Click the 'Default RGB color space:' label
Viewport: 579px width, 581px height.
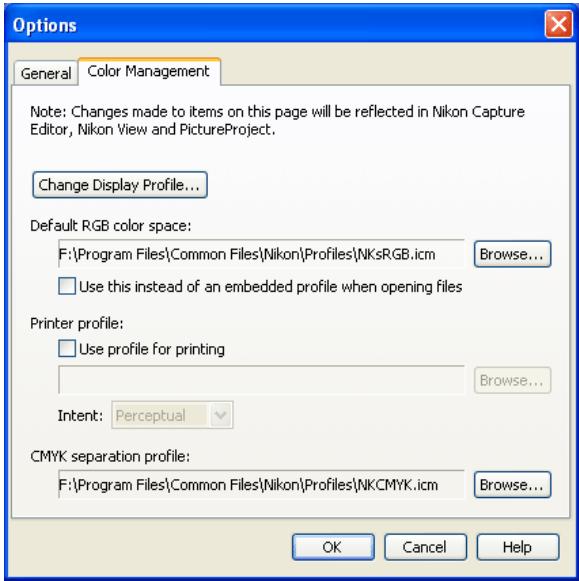(x=111, y=226)
